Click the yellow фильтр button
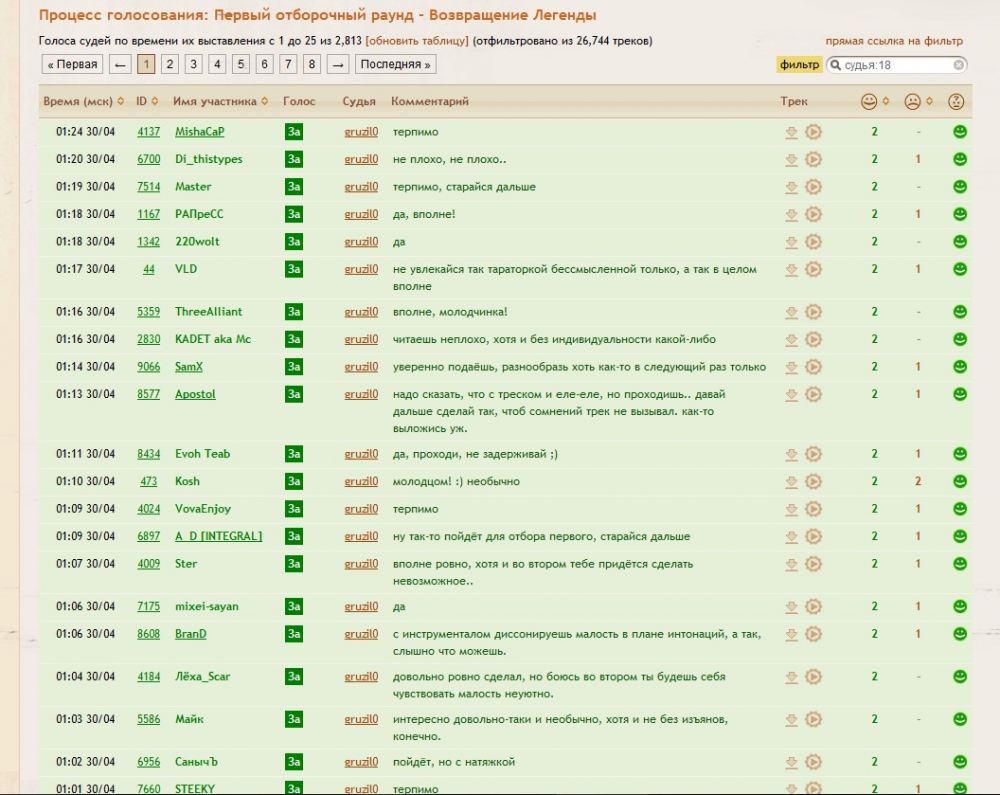Screen dimensions: 1000x795 click(x=799, y=64)
